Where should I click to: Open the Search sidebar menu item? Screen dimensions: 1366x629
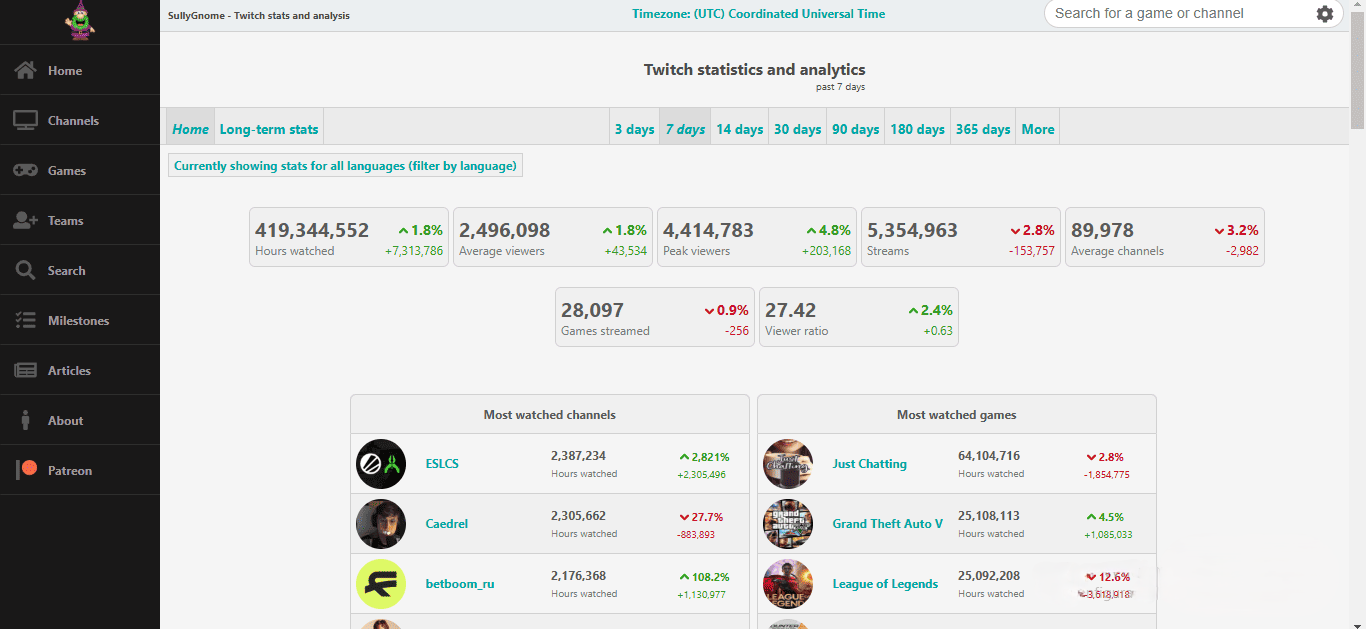pos(80,270)
